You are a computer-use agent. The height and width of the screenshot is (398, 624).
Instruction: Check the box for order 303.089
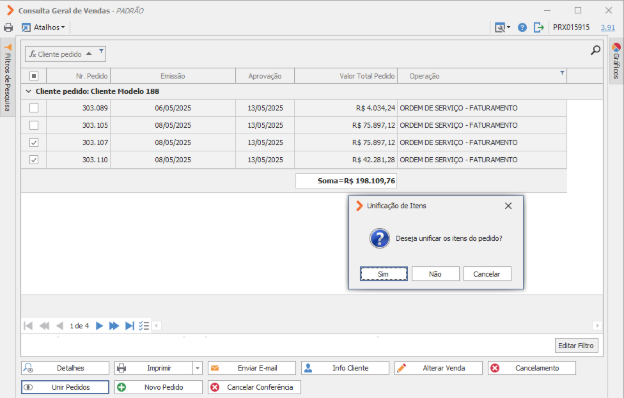pyautogui.click(x=34, y=108)
